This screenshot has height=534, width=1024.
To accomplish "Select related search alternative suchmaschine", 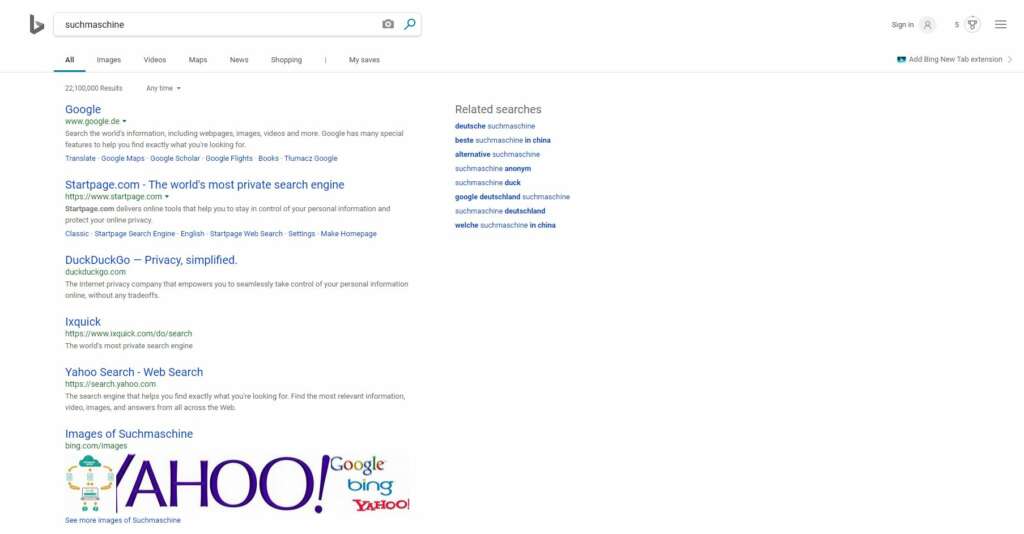I will pos(498,155).
